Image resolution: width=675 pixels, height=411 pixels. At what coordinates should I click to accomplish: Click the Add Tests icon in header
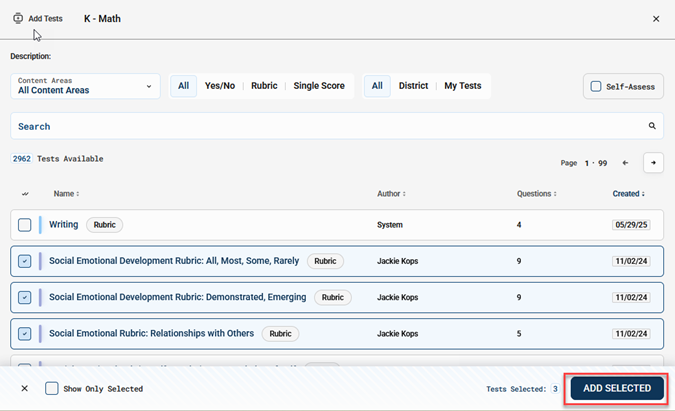coord(18,19)
